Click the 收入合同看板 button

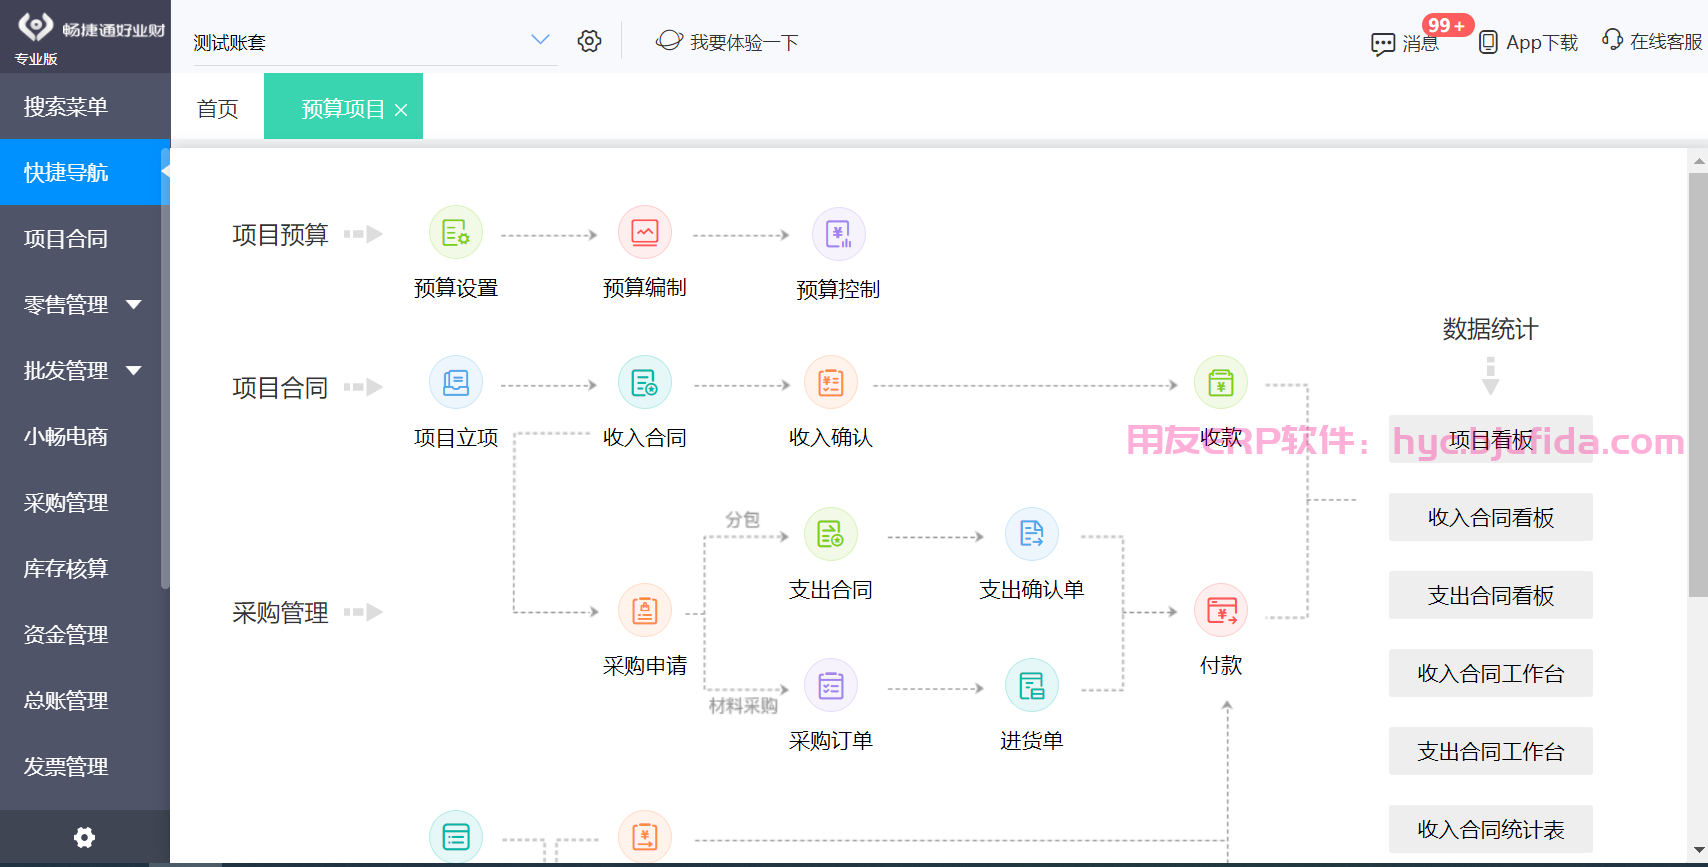coord(1491,517)
